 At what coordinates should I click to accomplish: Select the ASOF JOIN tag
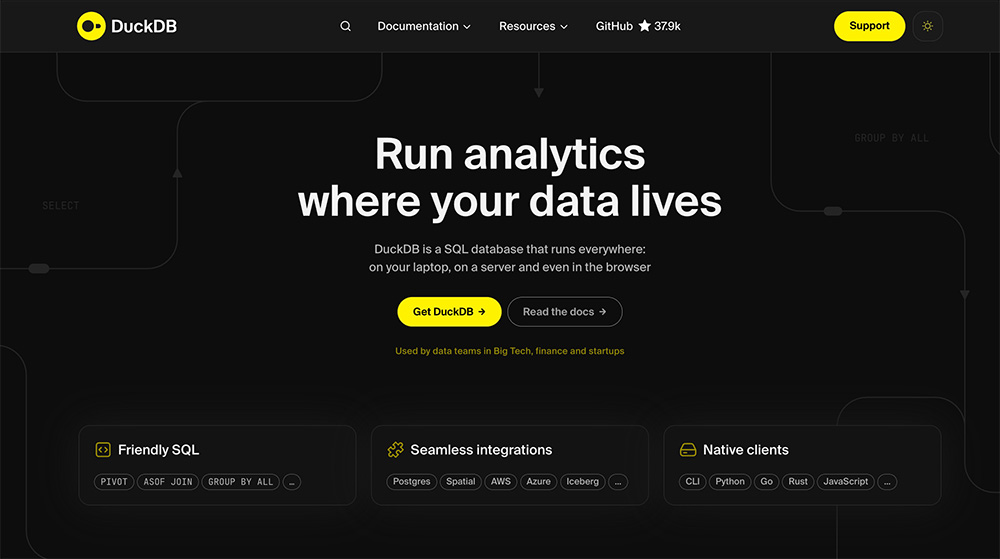[168, 482]
